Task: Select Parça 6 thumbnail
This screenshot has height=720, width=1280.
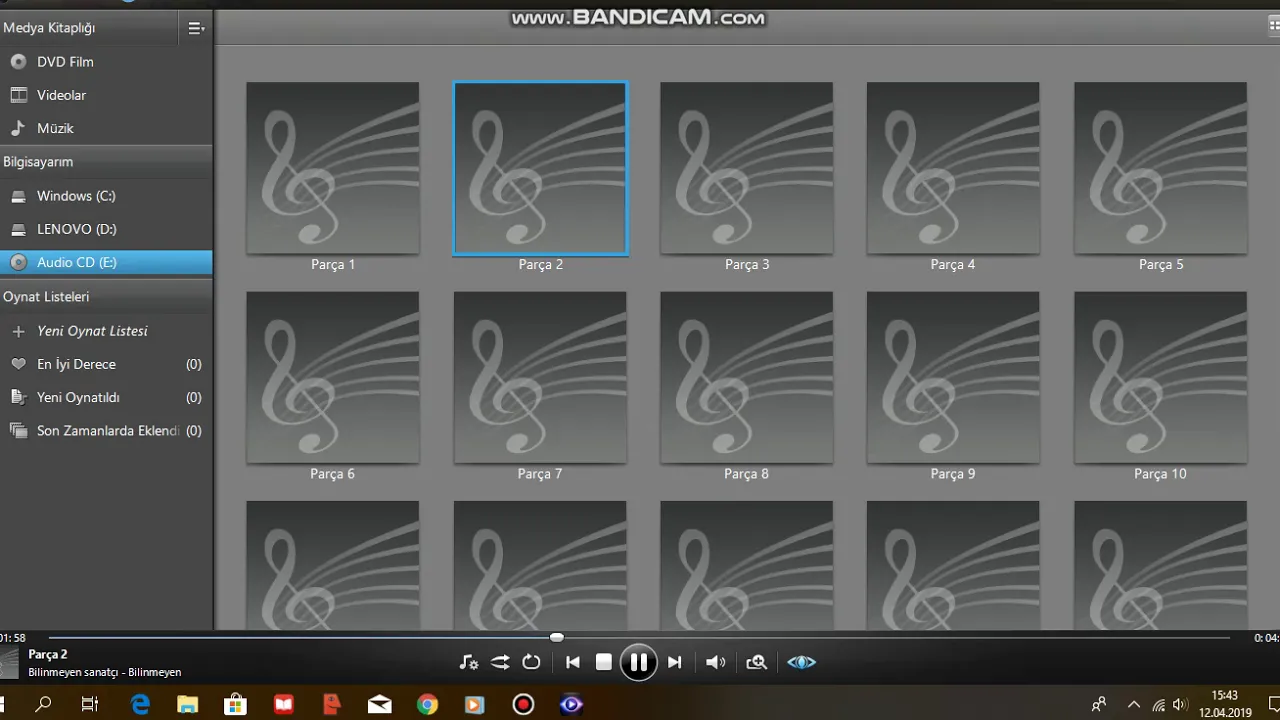Action: click(x=333, y=378)
